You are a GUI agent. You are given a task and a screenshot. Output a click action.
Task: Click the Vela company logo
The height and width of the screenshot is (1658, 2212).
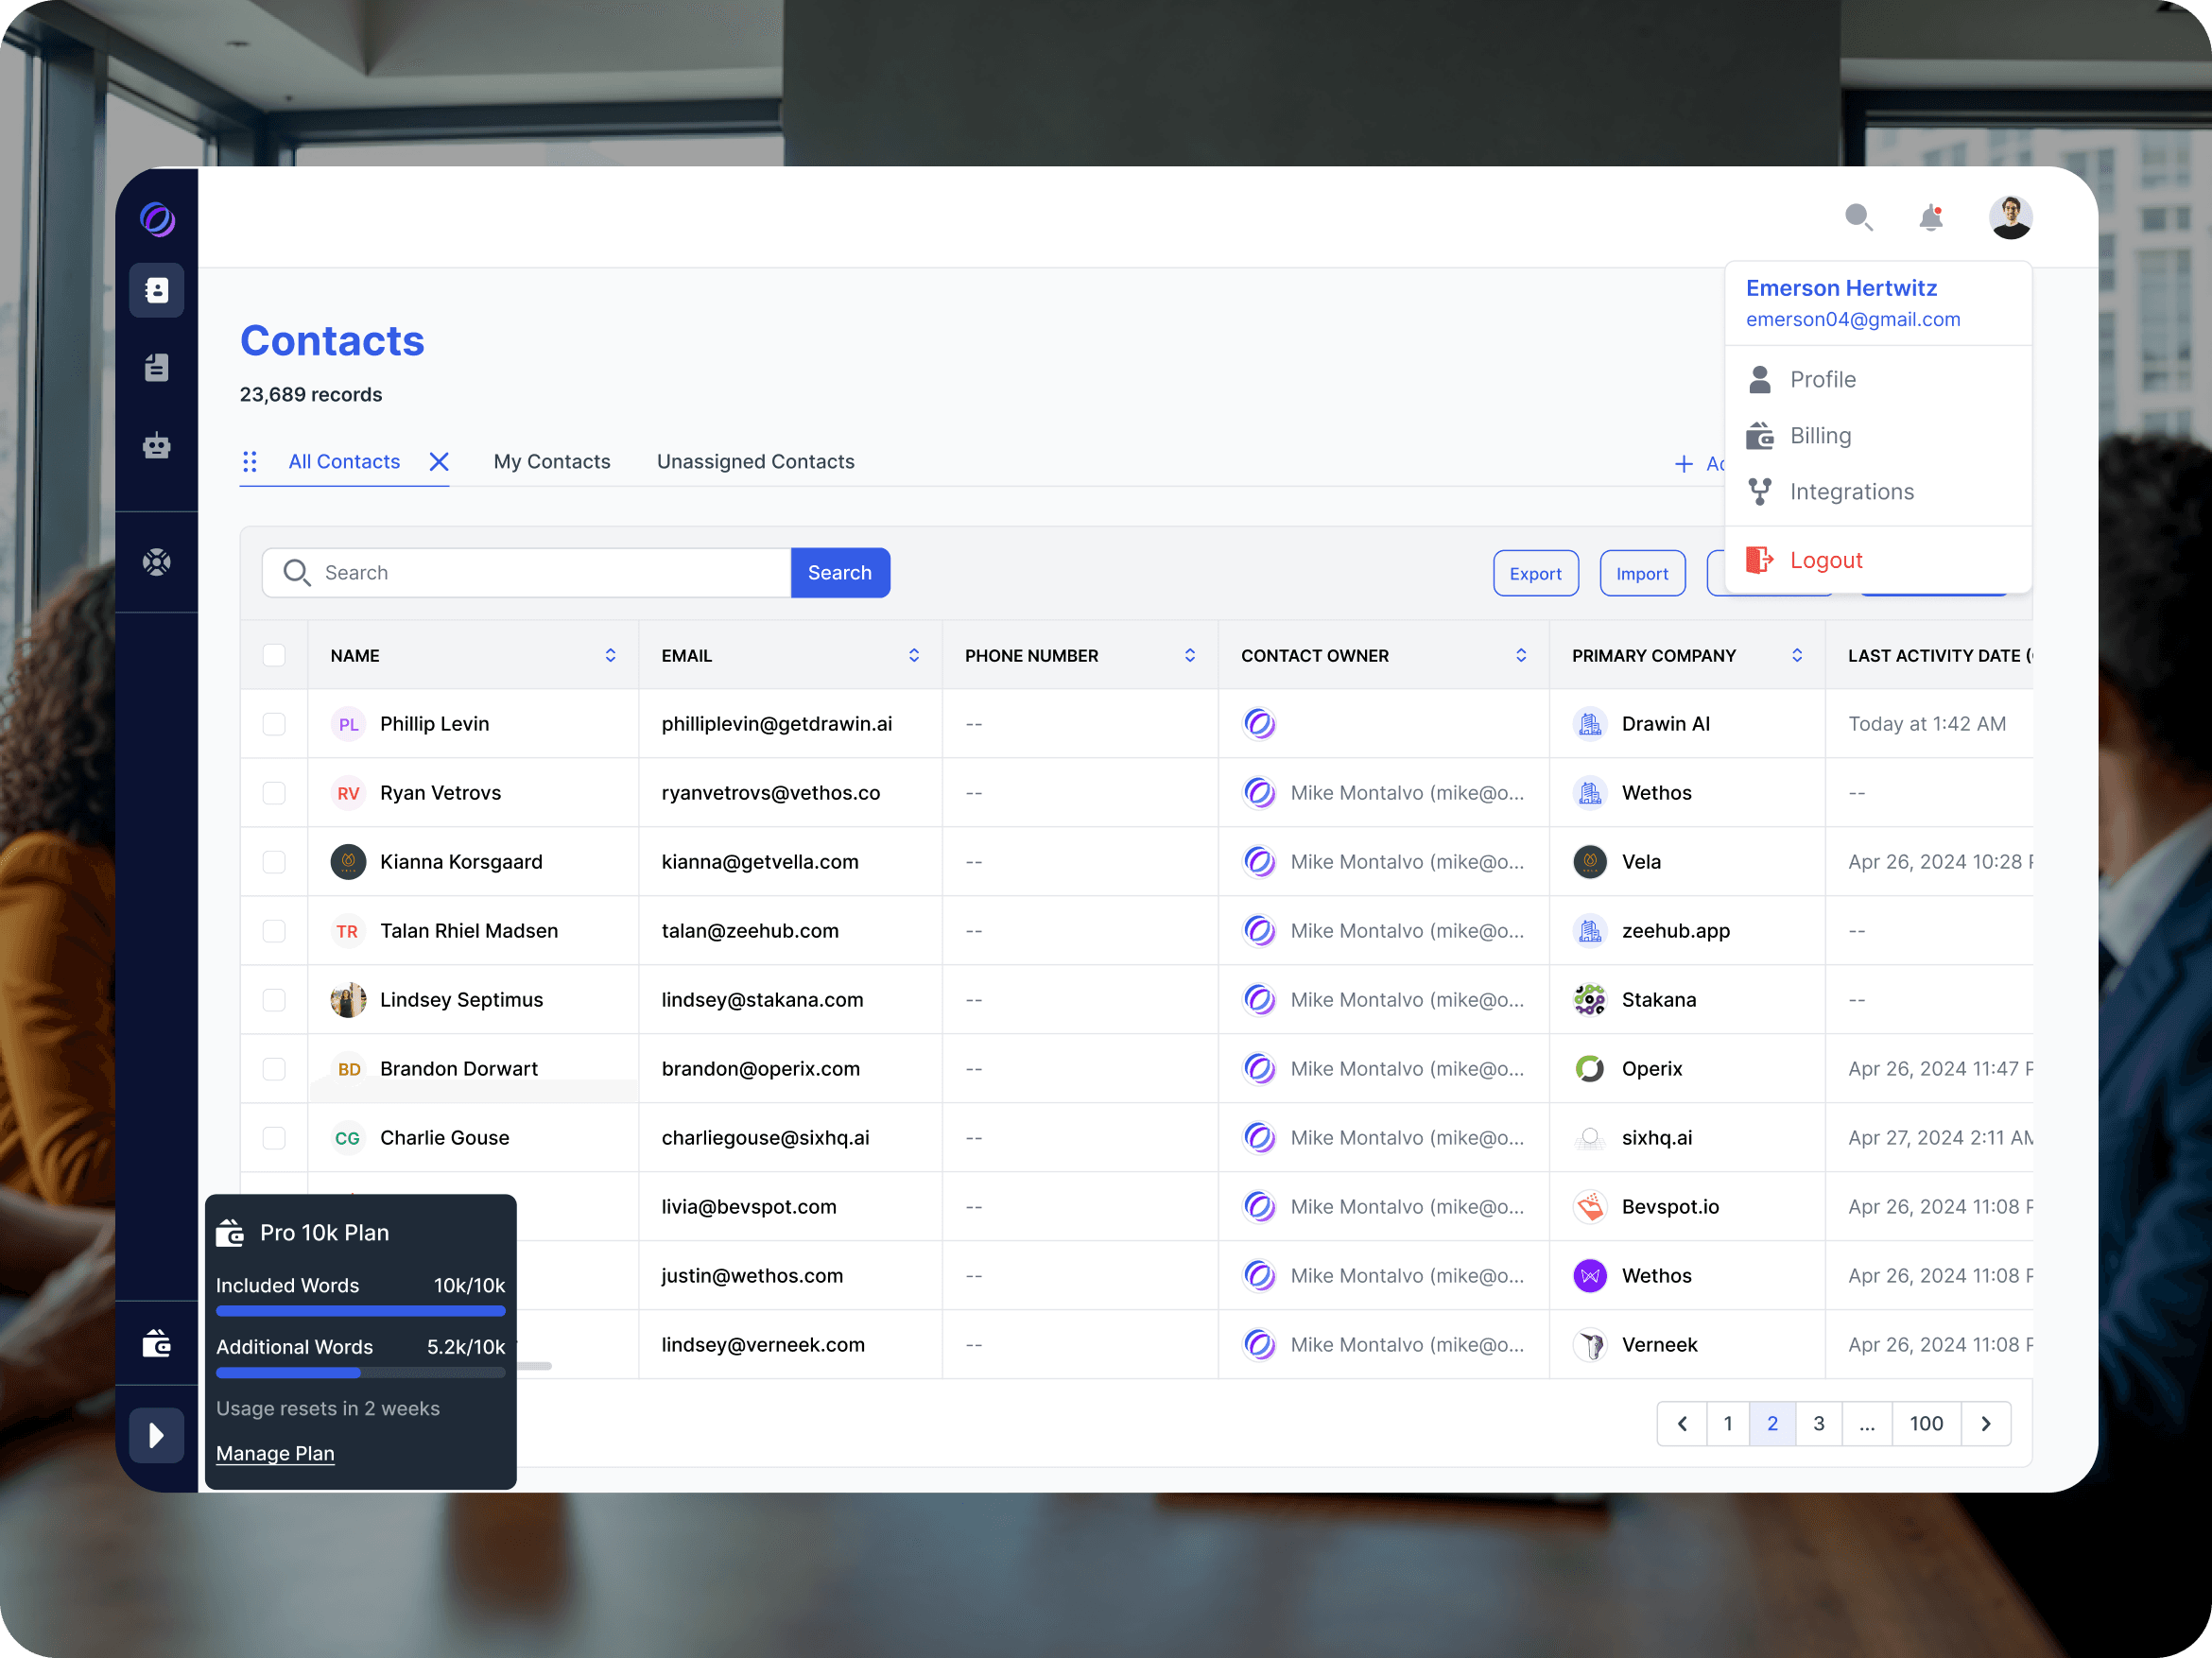click(x=1590, y=862)
